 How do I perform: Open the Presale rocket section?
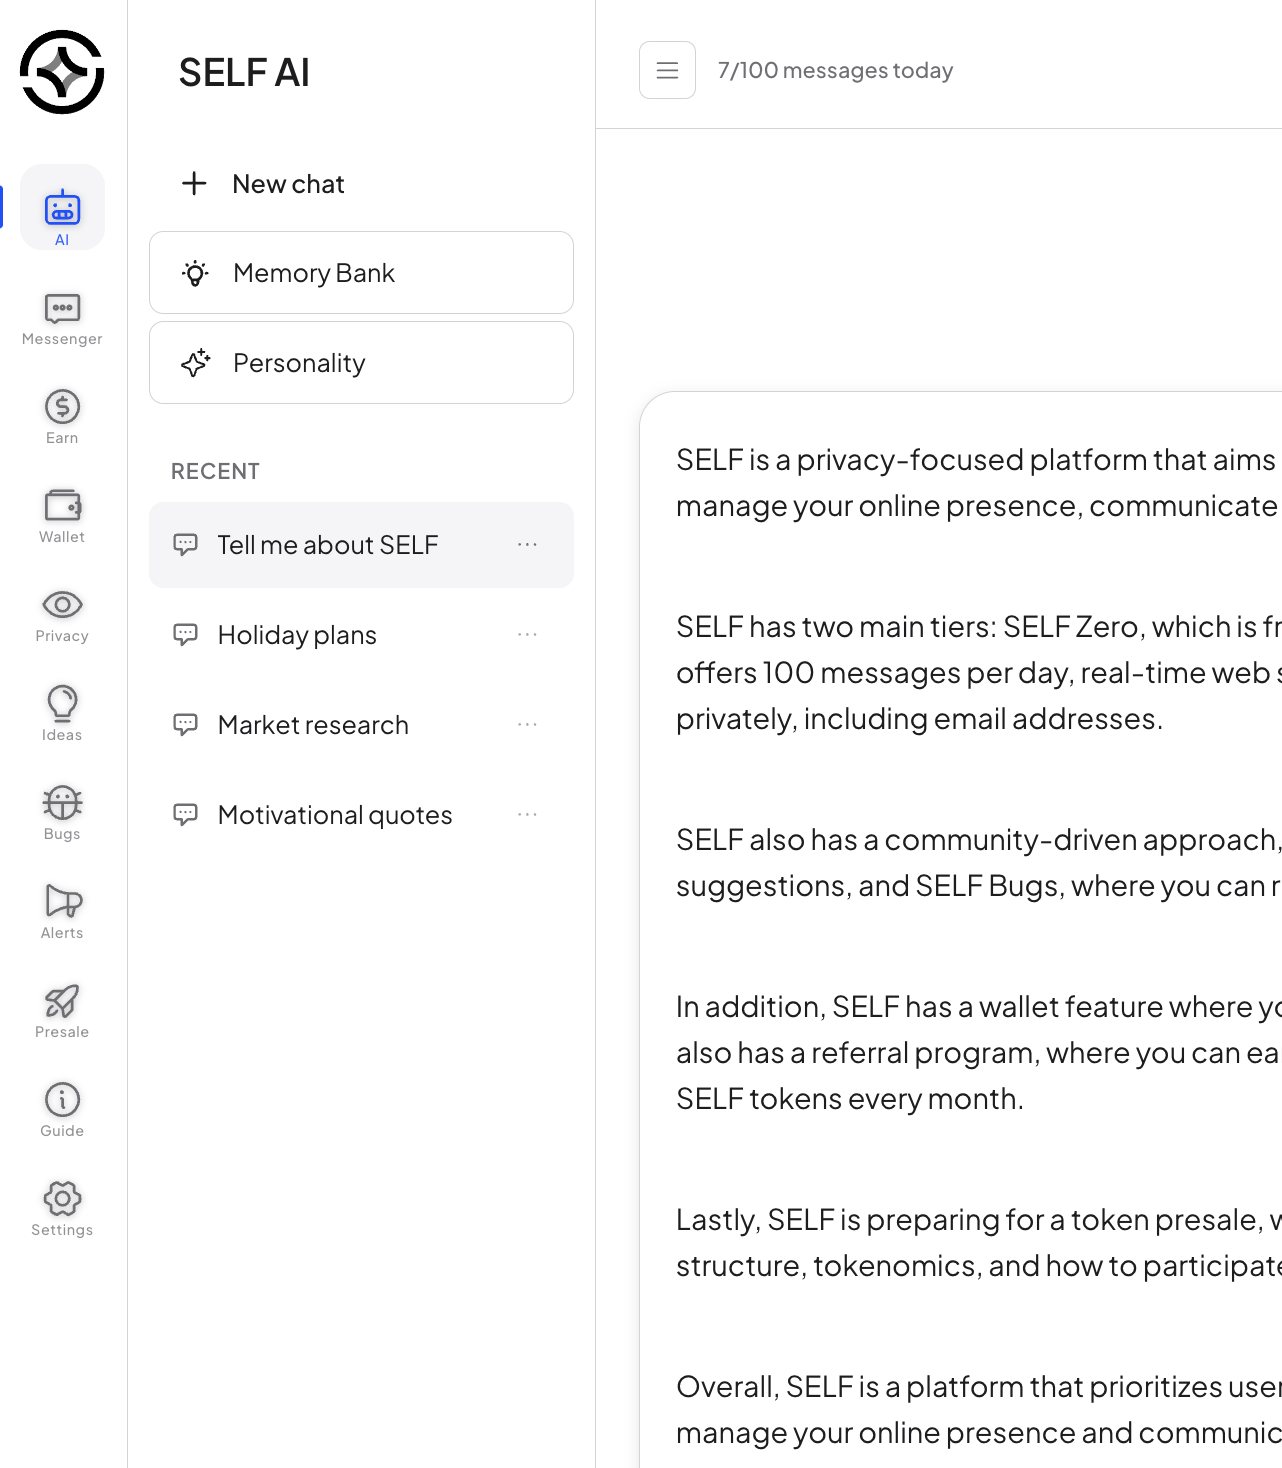(x=62, y=1011)
